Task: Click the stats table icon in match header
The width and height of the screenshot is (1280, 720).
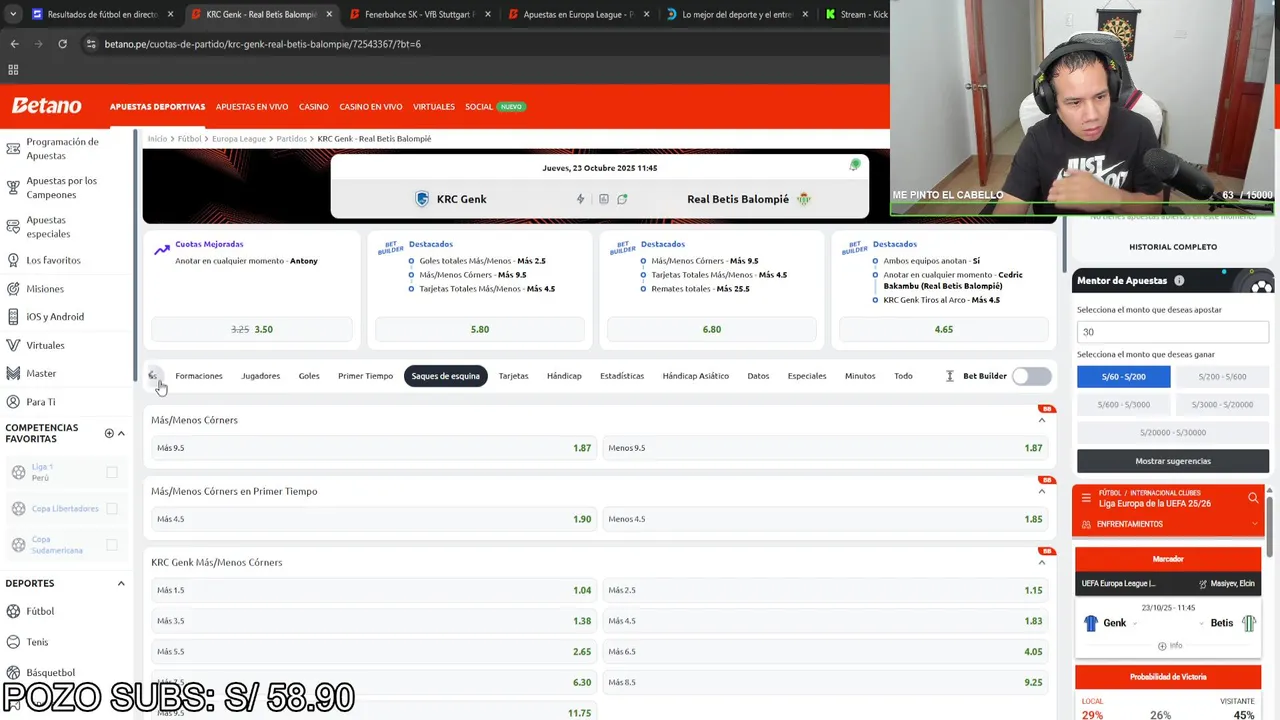Action: [x=604, y=199]
